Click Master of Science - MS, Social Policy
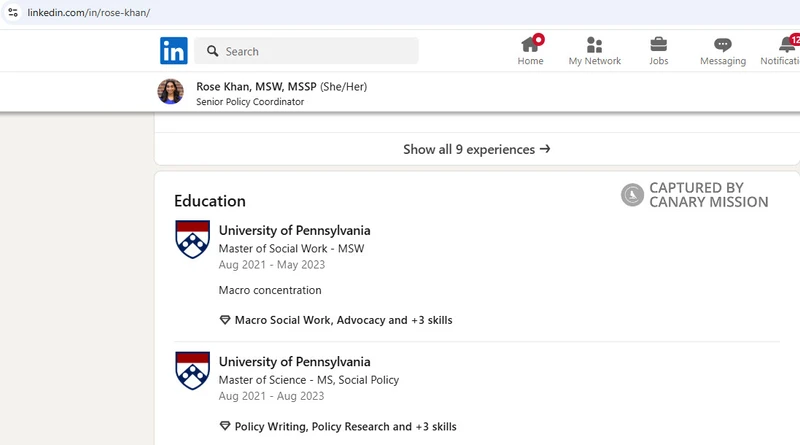The image size is (800, 445). pyautogui.click(x=309, y=380)
